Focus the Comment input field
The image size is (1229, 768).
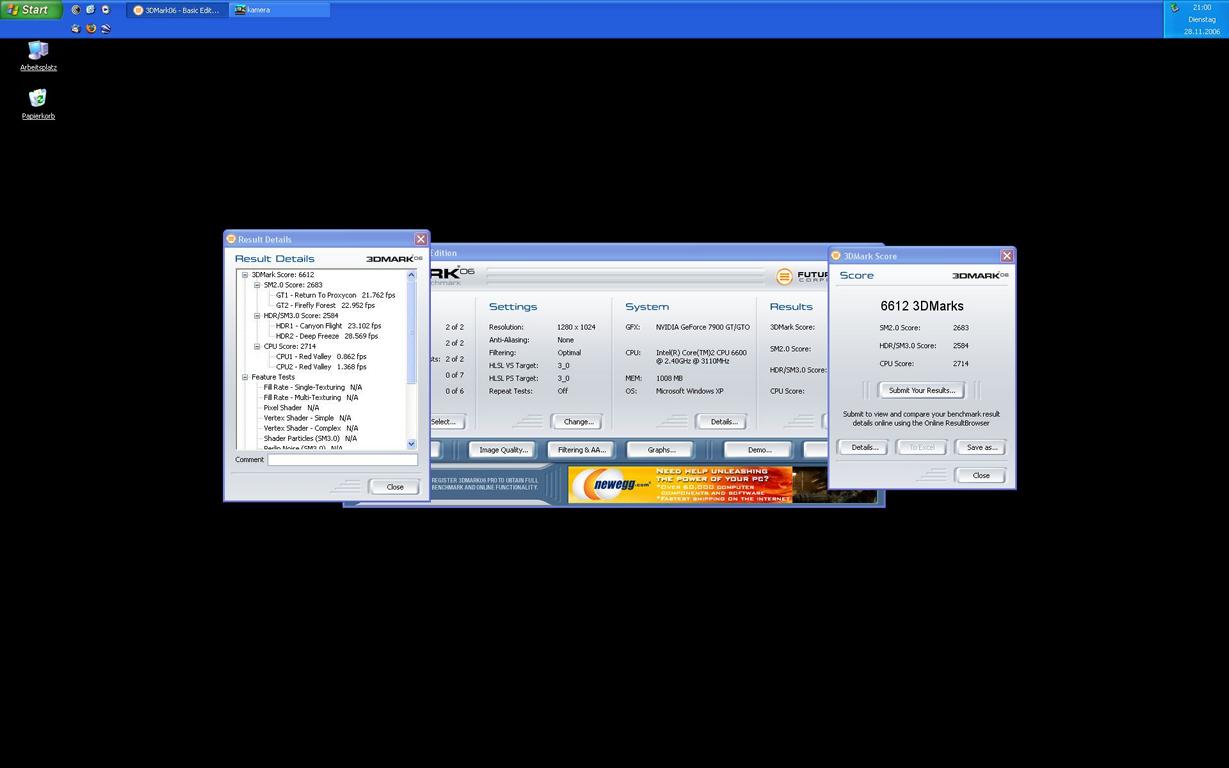point(343,460)
